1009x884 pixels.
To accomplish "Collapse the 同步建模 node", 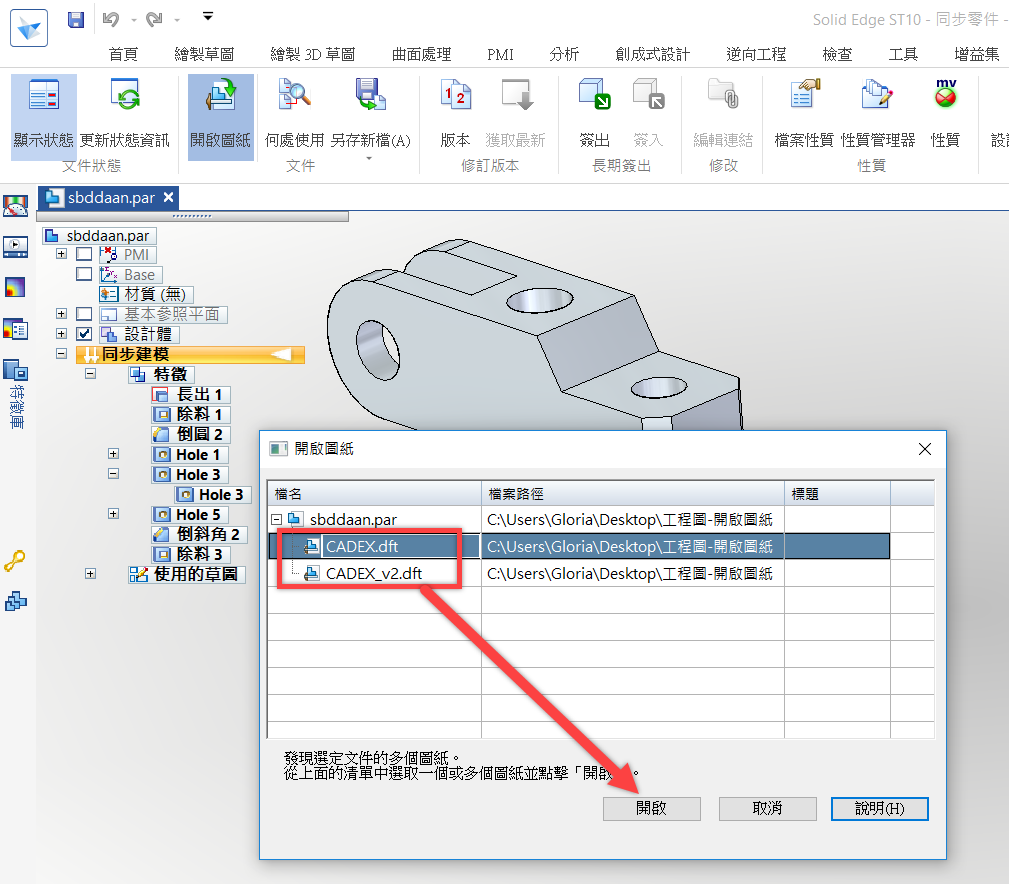I will (x=61, y=354).
